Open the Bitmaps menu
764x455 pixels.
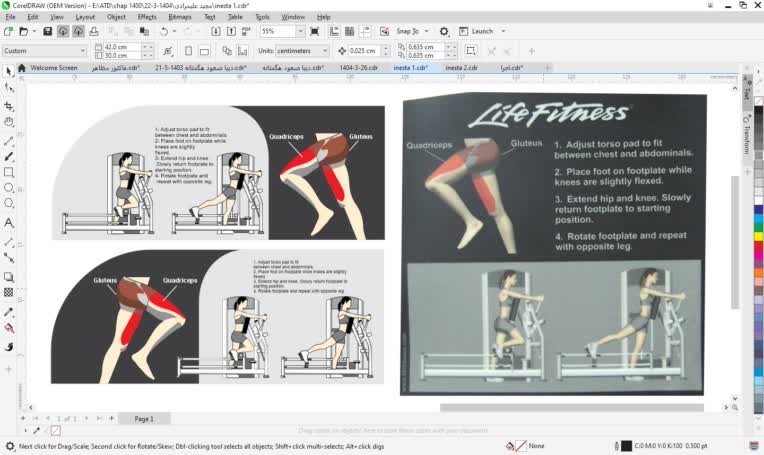point(180,17)
